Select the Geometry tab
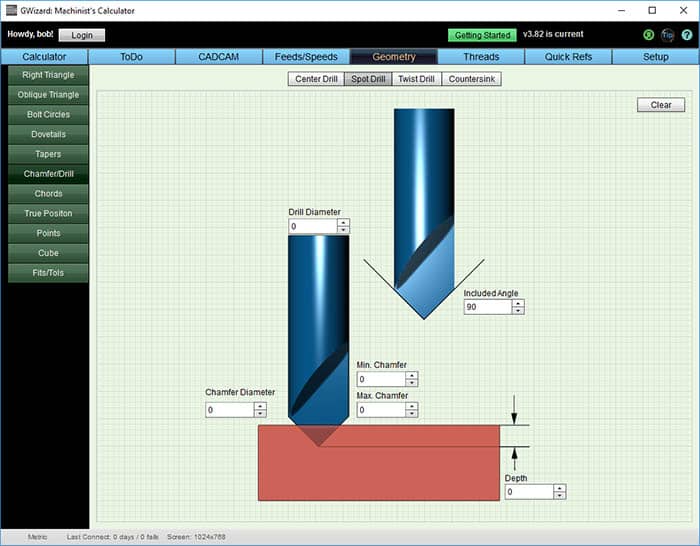Screen dimensions: 700x546 coord(393,57)
